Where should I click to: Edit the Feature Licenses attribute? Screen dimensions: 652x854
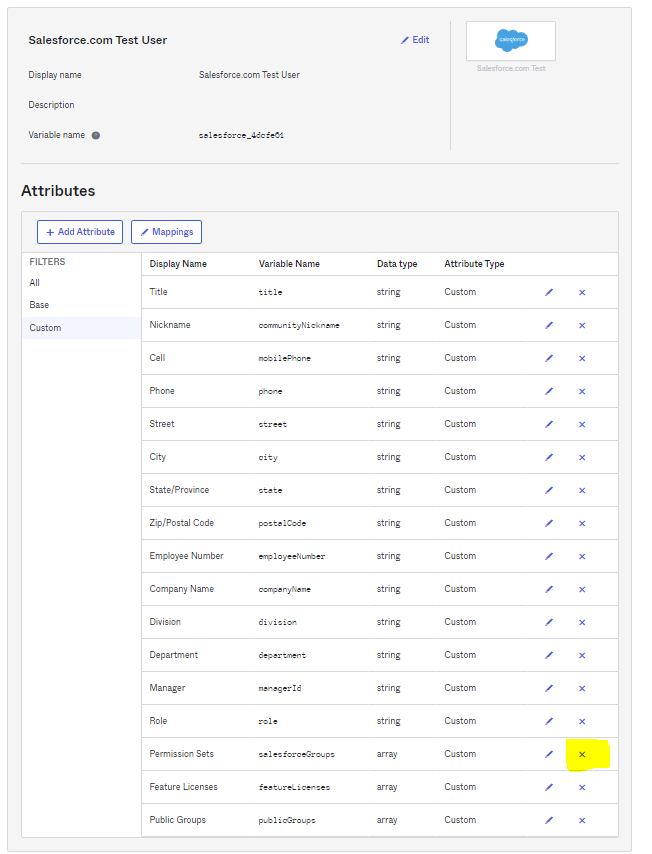click(x=549, y=787)
